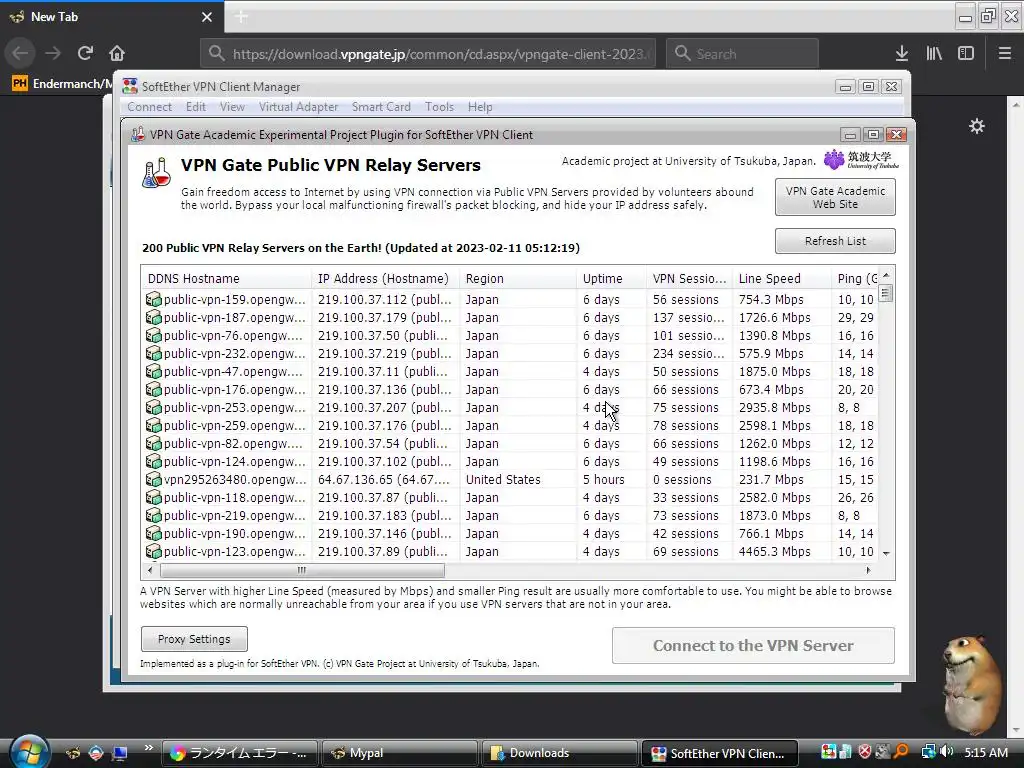
Task: Expand the quick launch overflow chevron
Action: click(148, 748)
